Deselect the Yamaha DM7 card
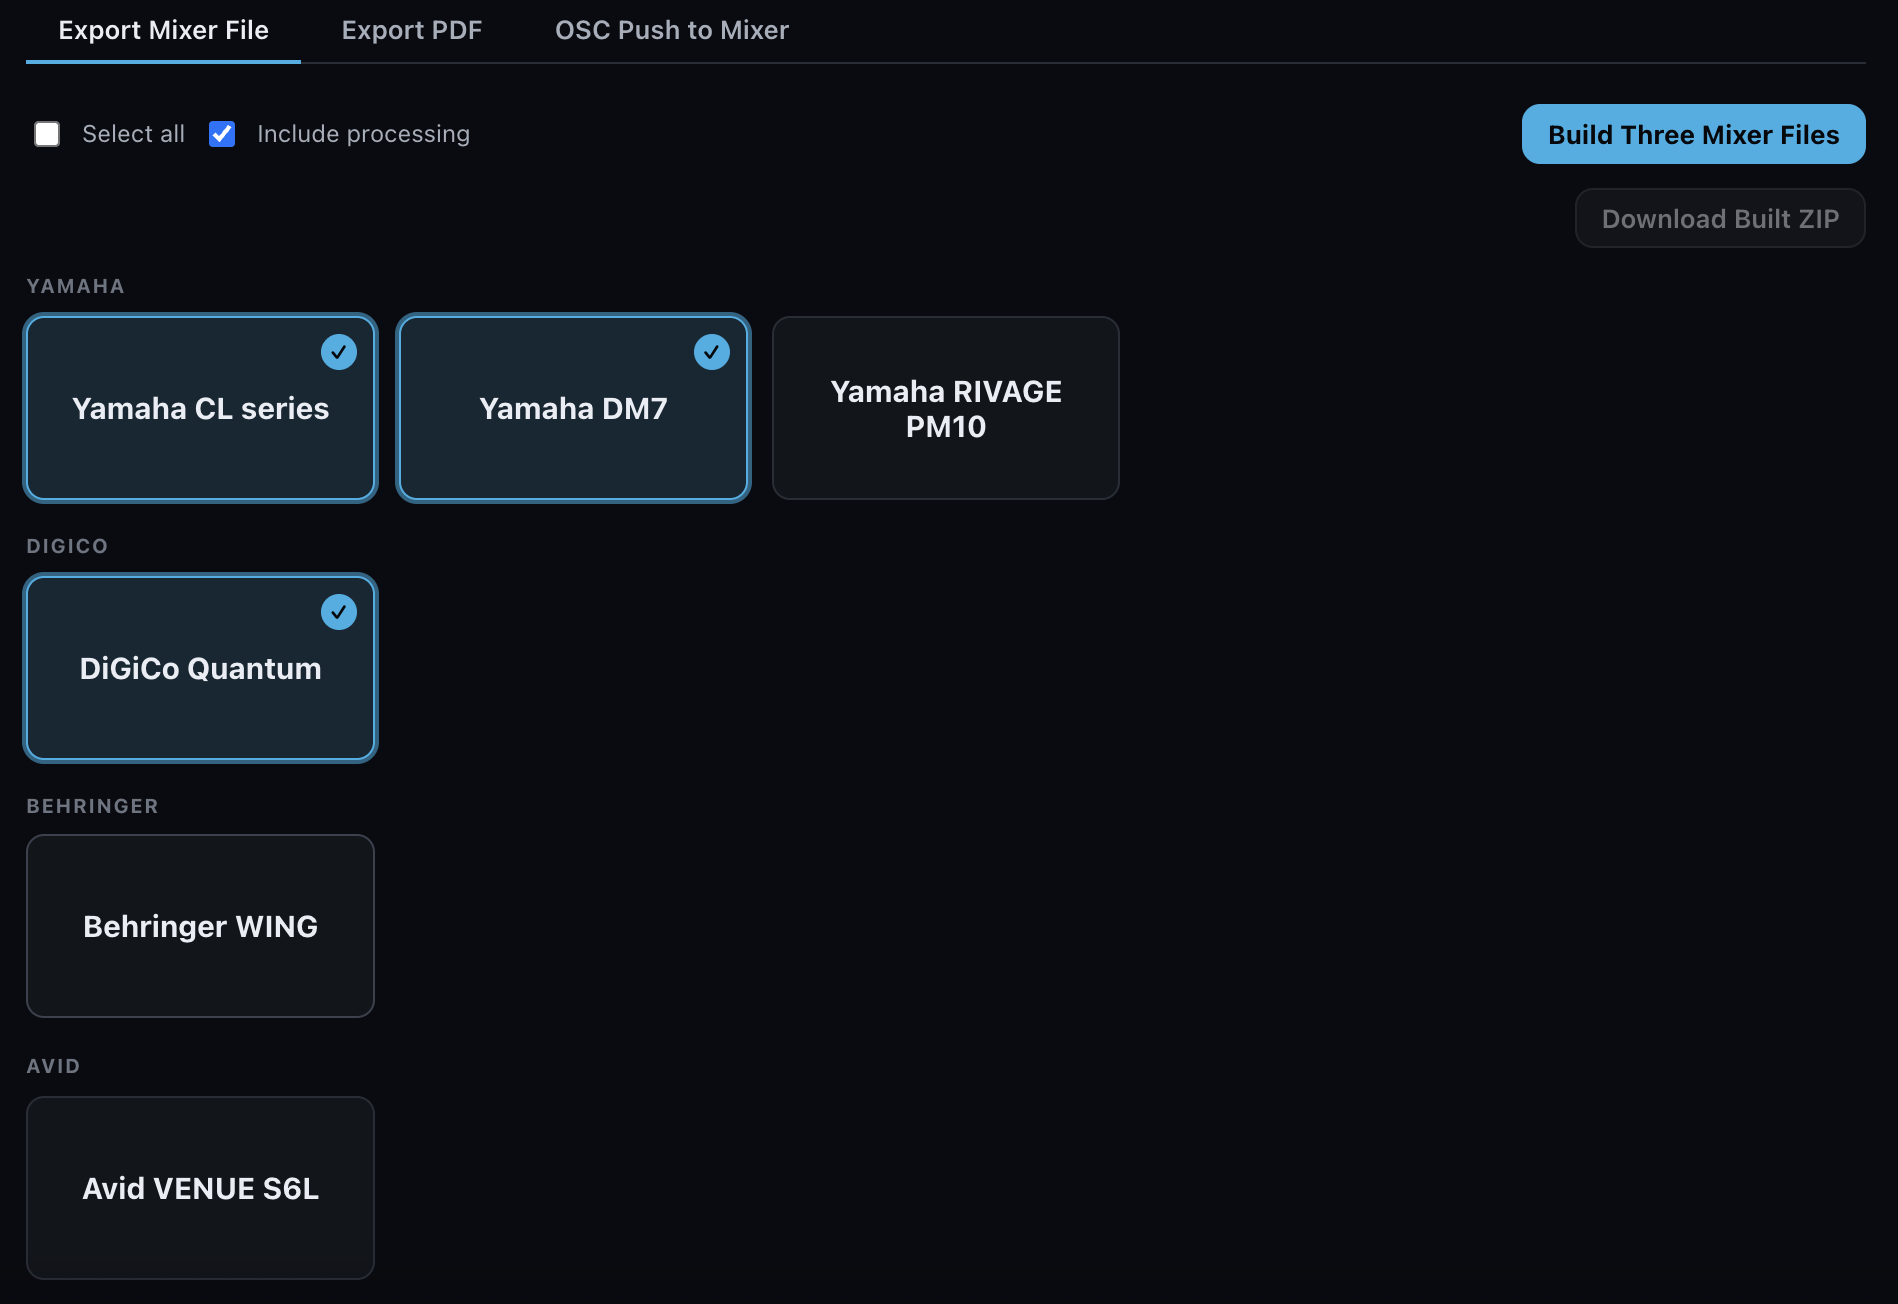The image size is (1898, 1304). coord(573,408)
